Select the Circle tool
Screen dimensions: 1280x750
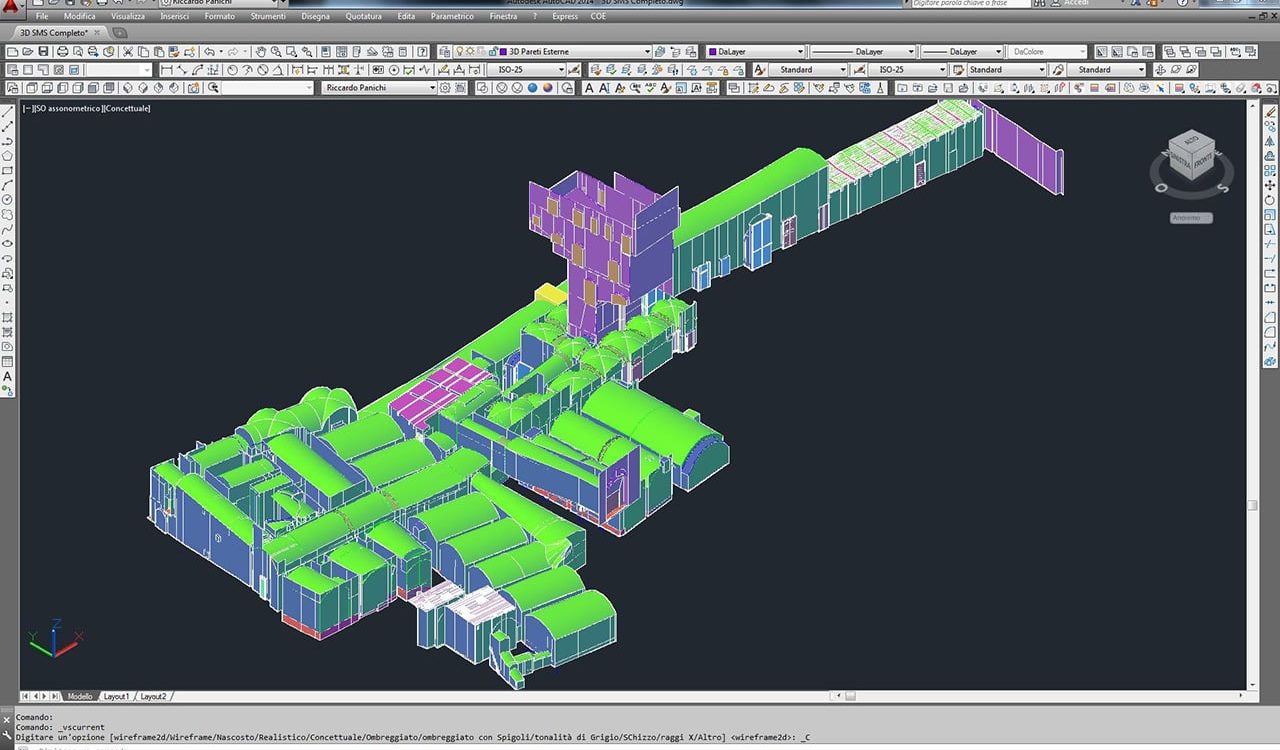coord(7,199)
